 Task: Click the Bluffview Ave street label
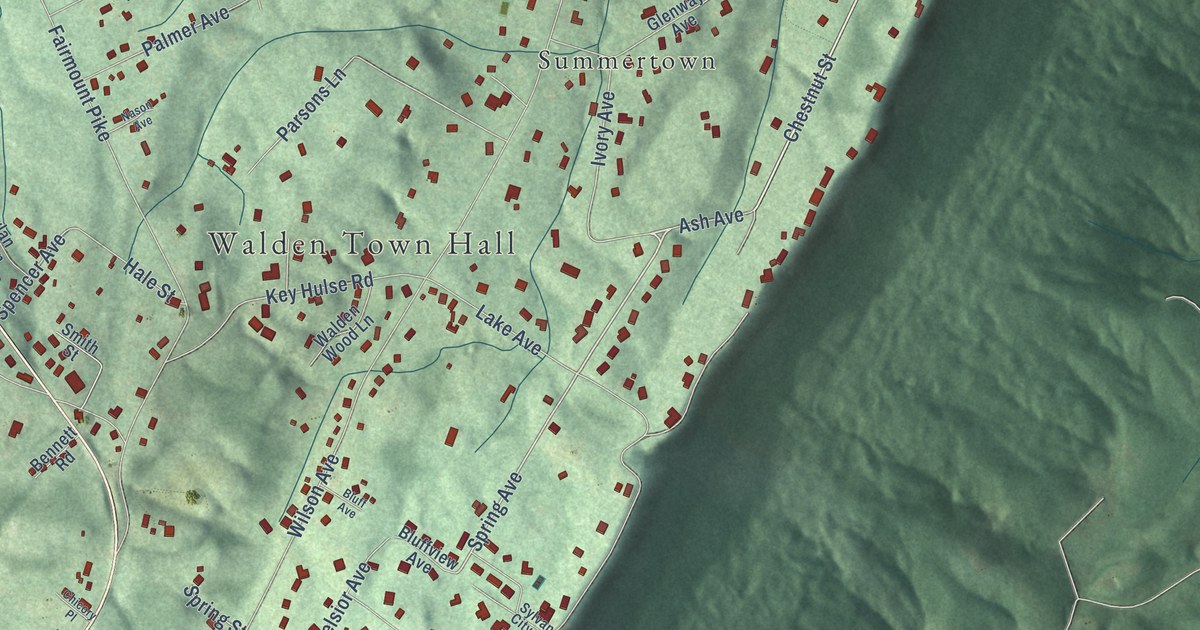coord(428,548)
